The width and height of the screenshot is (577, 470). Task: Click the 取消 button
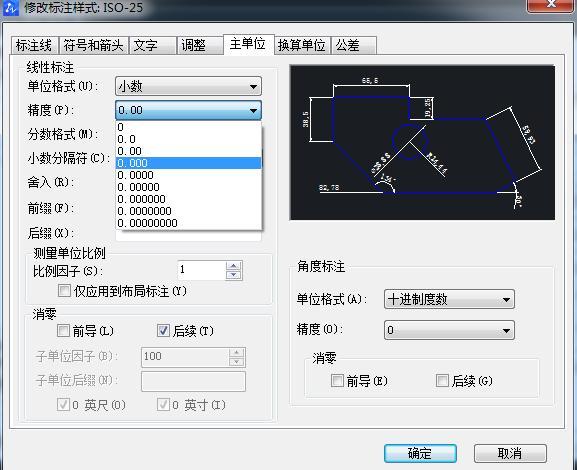(x=510, y=453)
